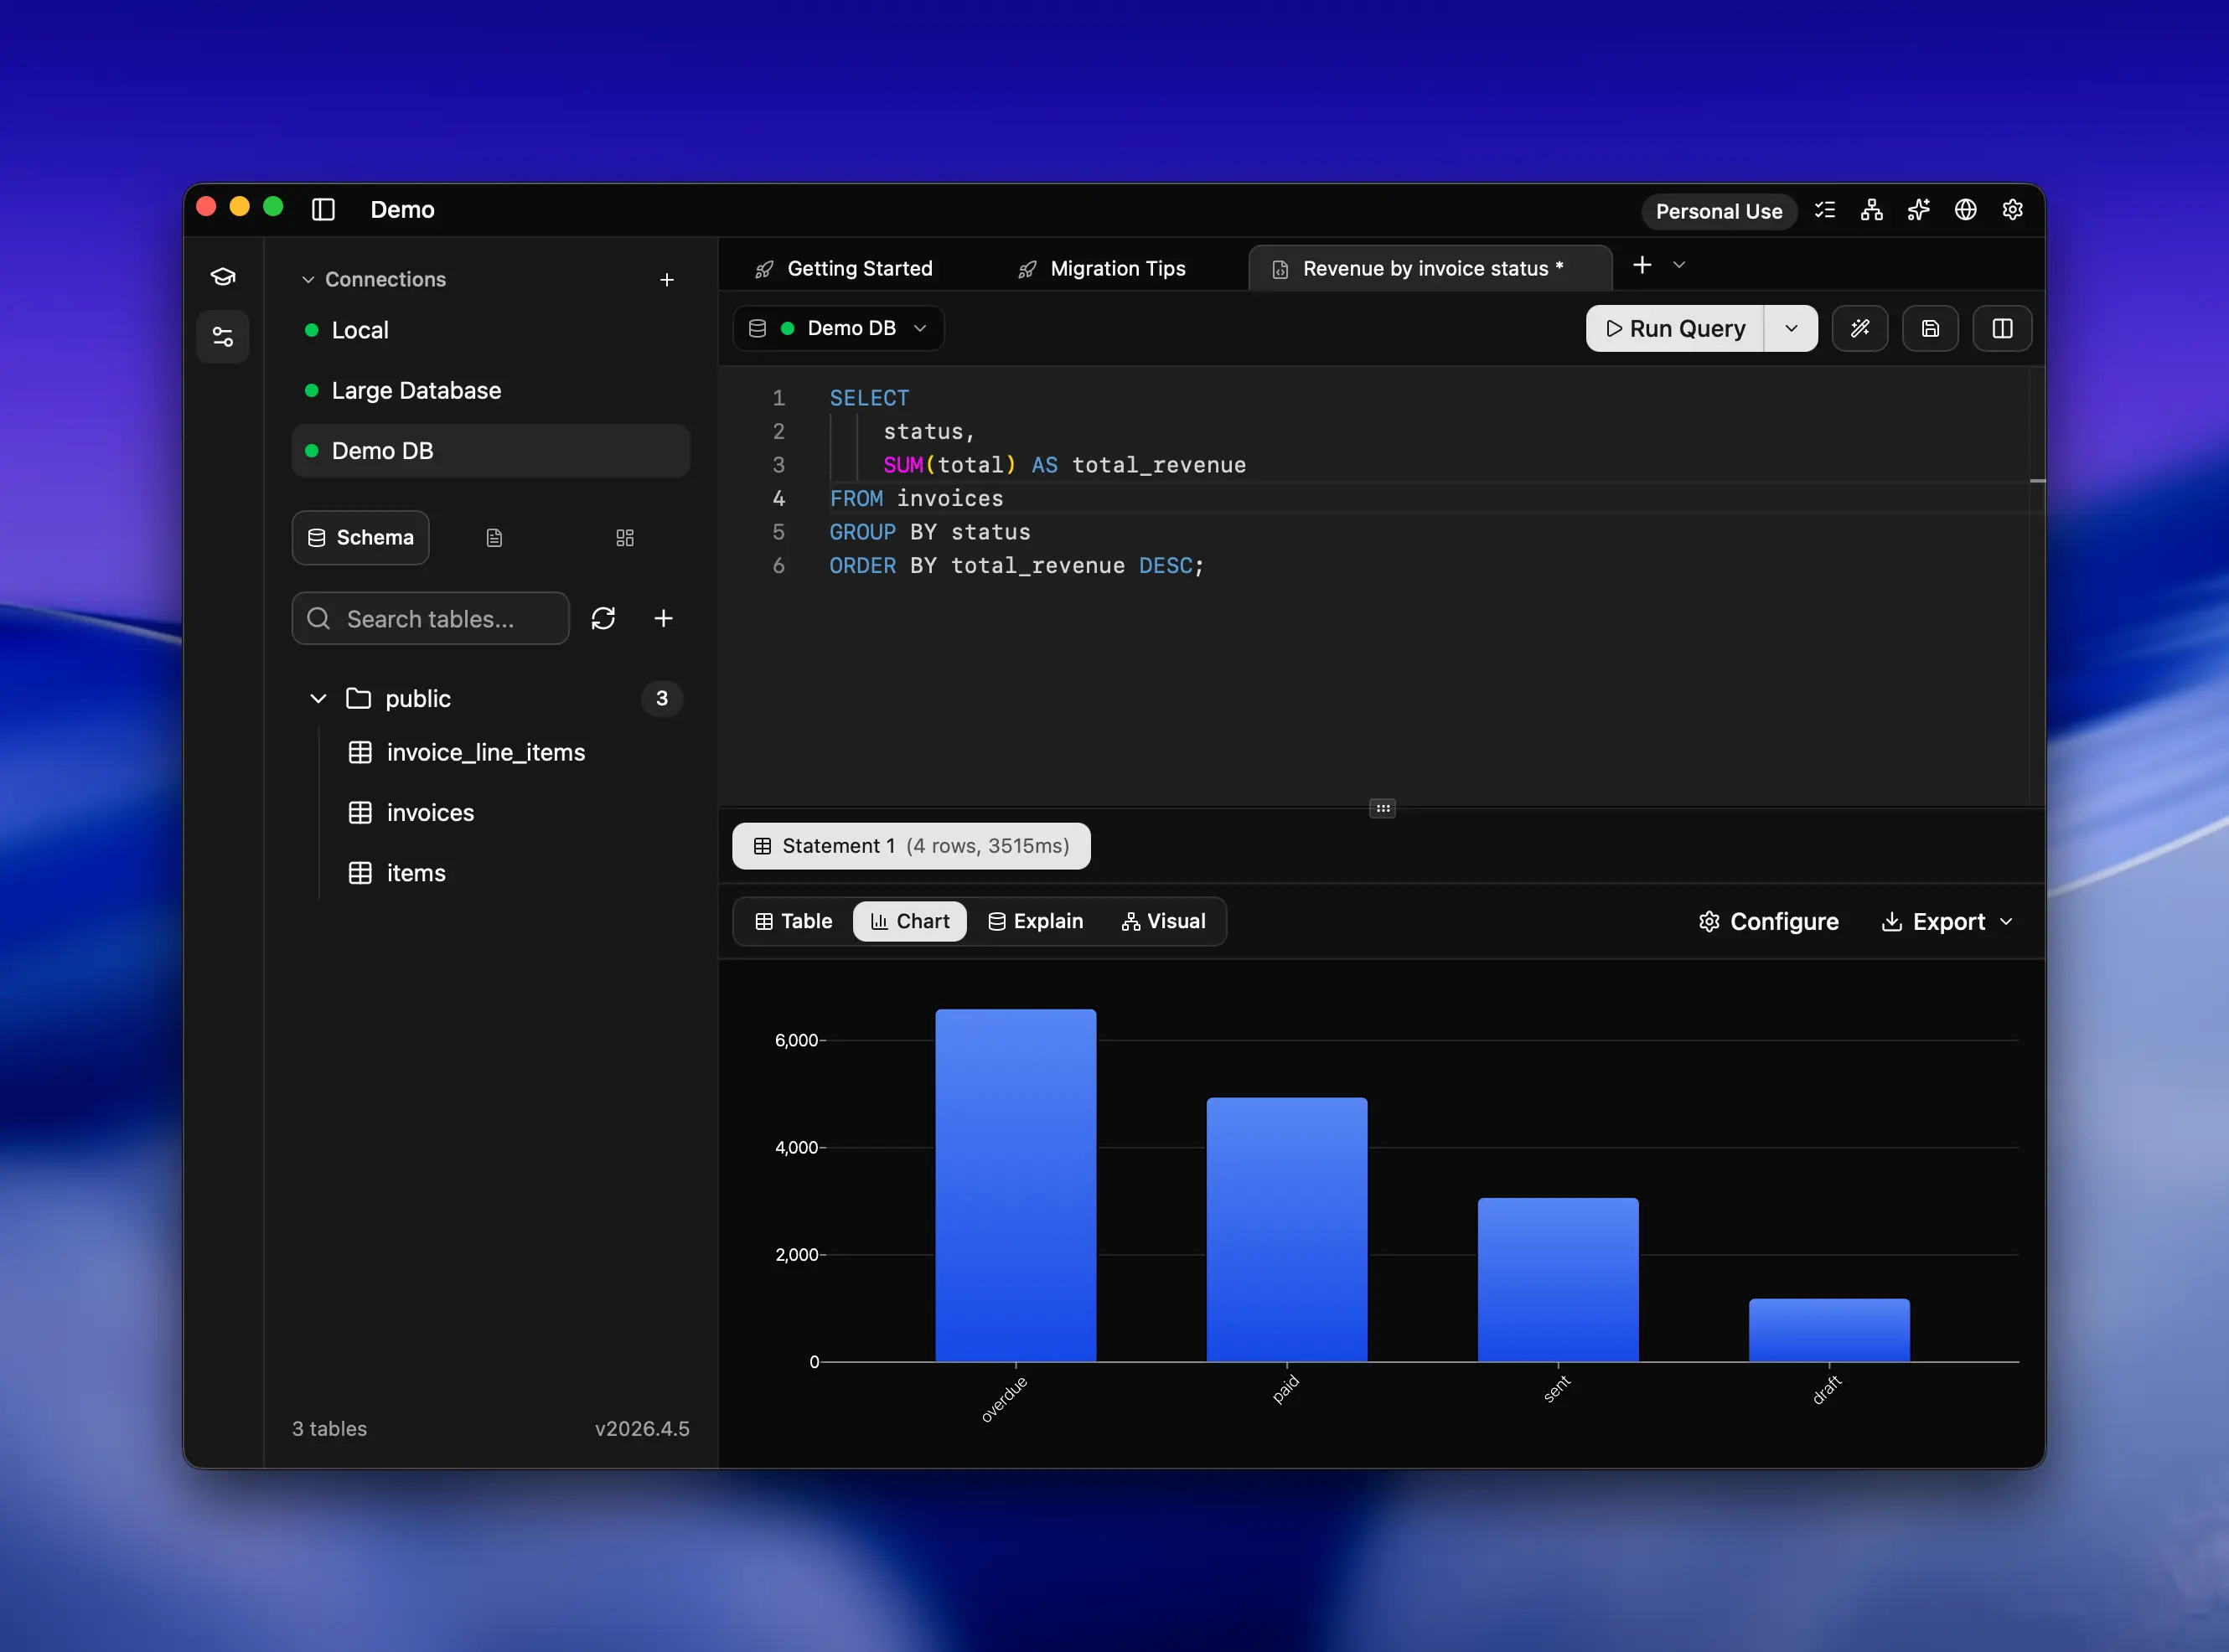2229x1652 pixels.
Task: Click the entity relationship diagram icon in titlebar
Action: pos(1870,210)
